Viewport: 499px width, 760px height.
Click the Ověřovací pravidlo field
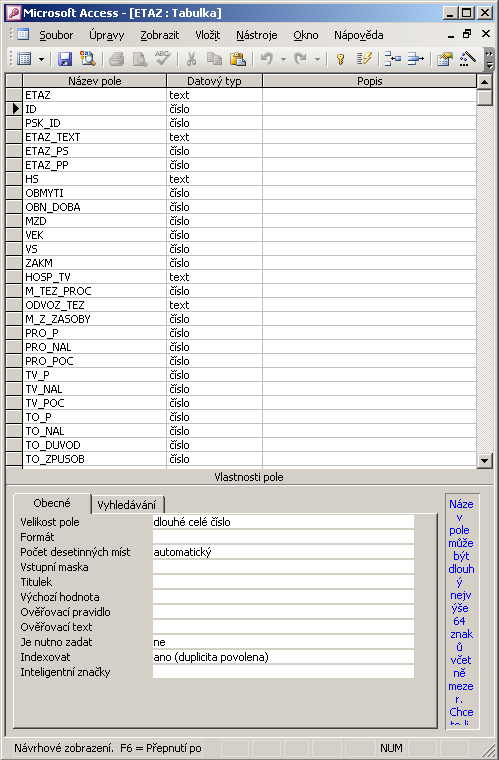pyautogui.click(x=283, y=612)
